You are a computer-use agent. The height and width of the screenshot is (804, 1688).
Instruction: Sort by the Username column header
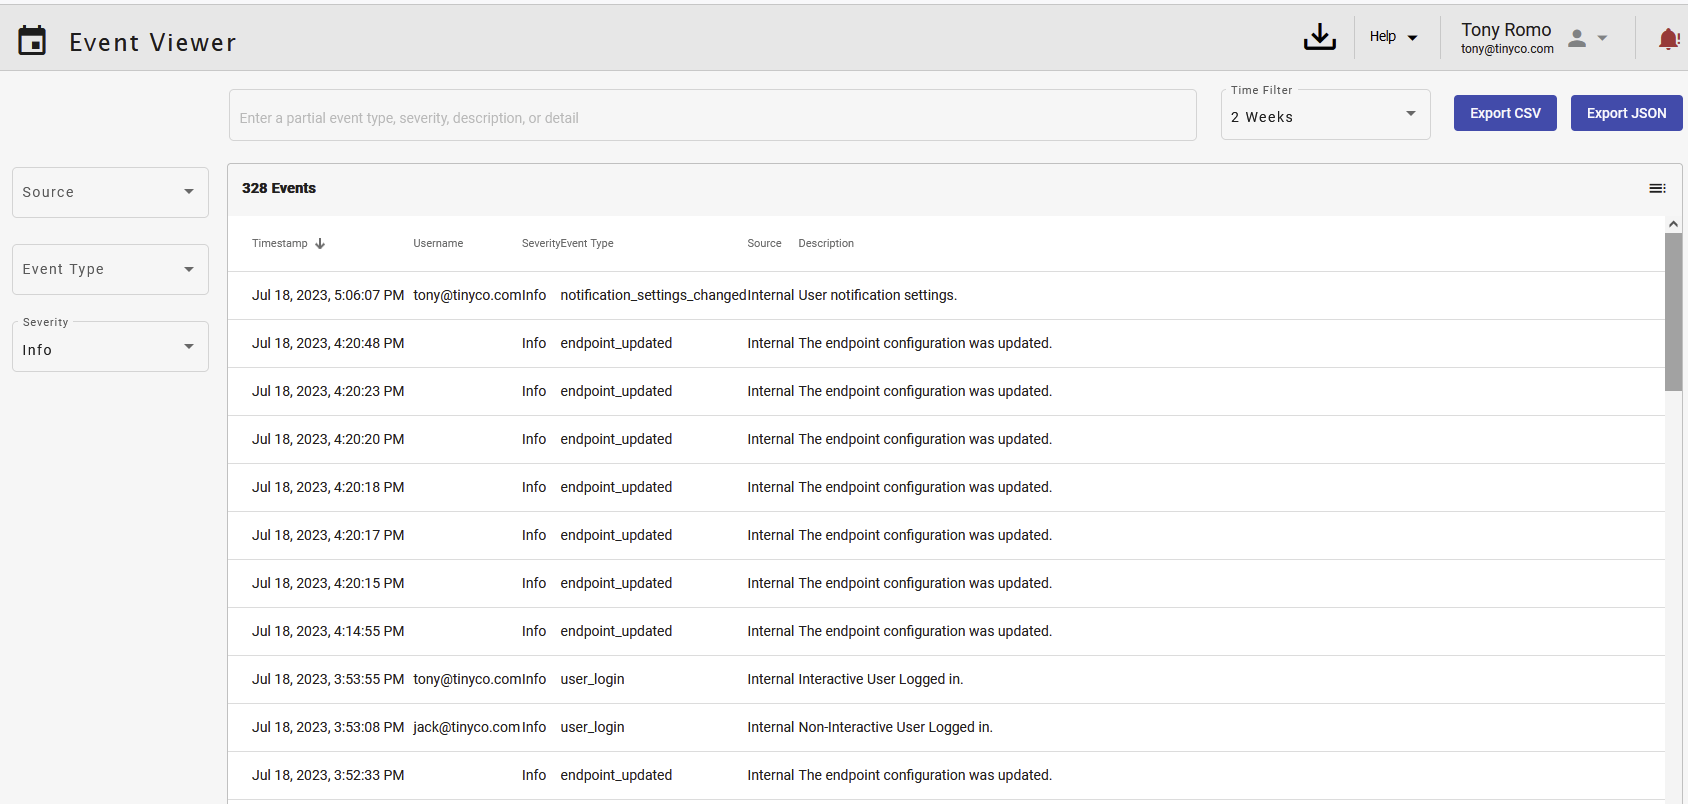(438, 243)
